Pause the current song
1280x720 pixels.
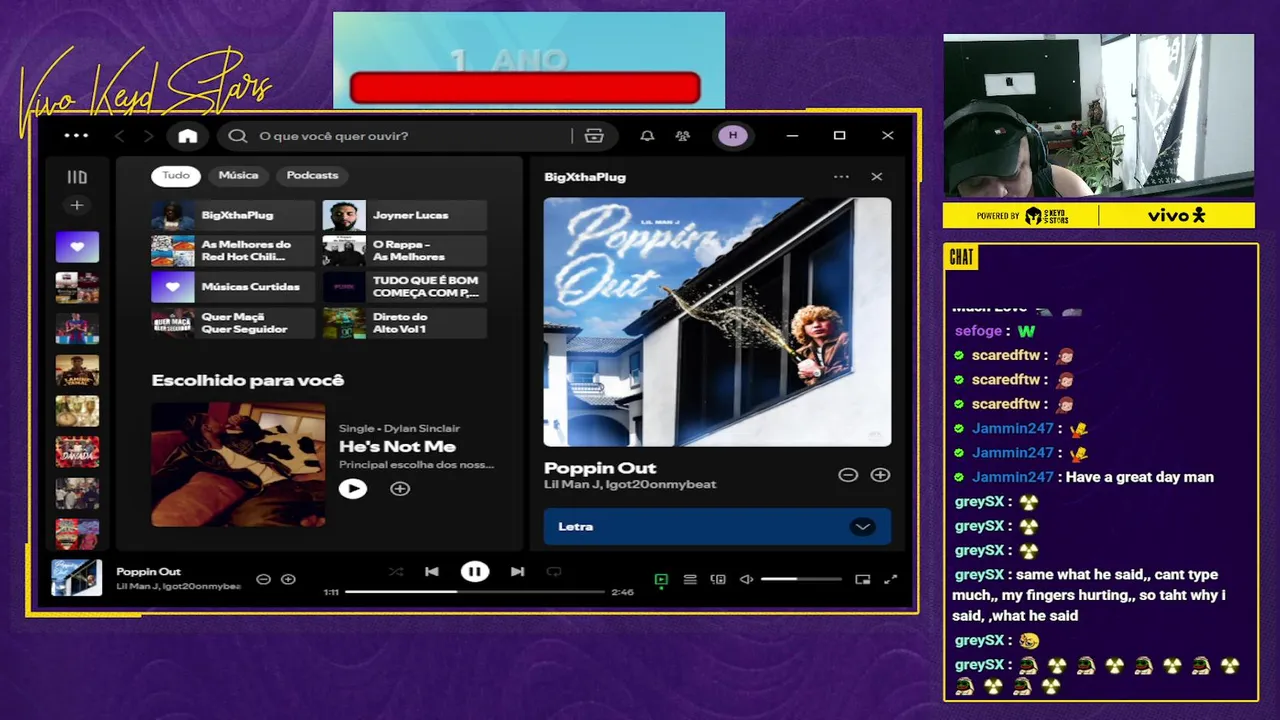click(x=475, y=572)
